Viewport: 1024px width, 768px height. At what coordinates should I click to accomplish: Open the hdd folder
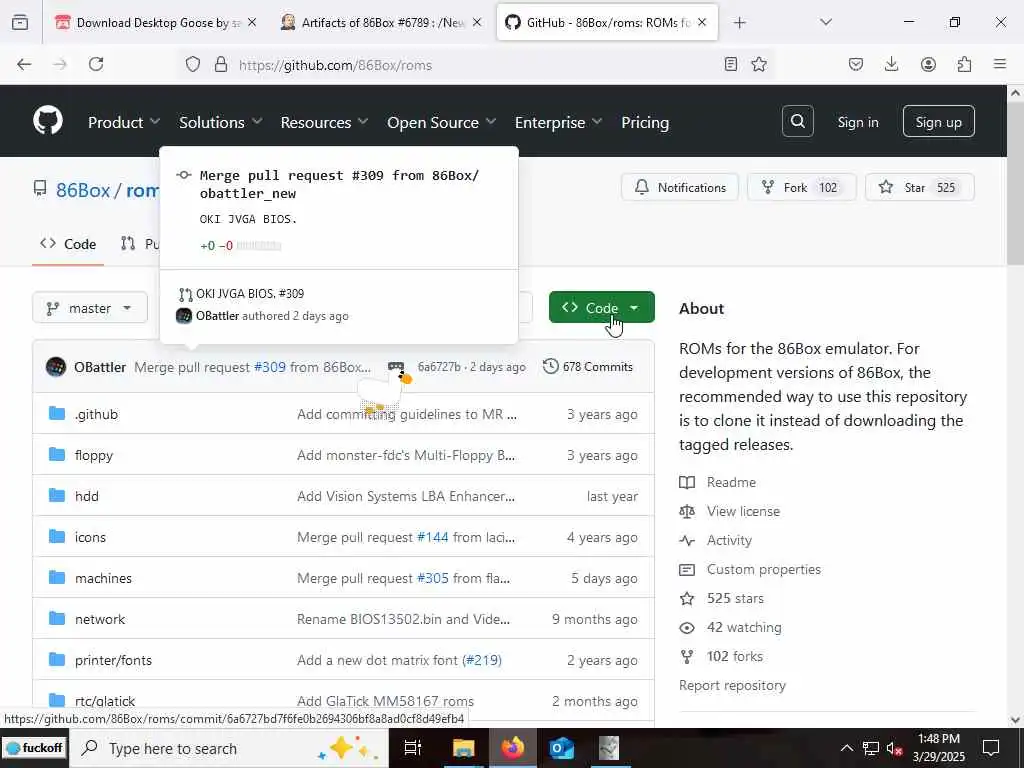[x=86, y=496]
